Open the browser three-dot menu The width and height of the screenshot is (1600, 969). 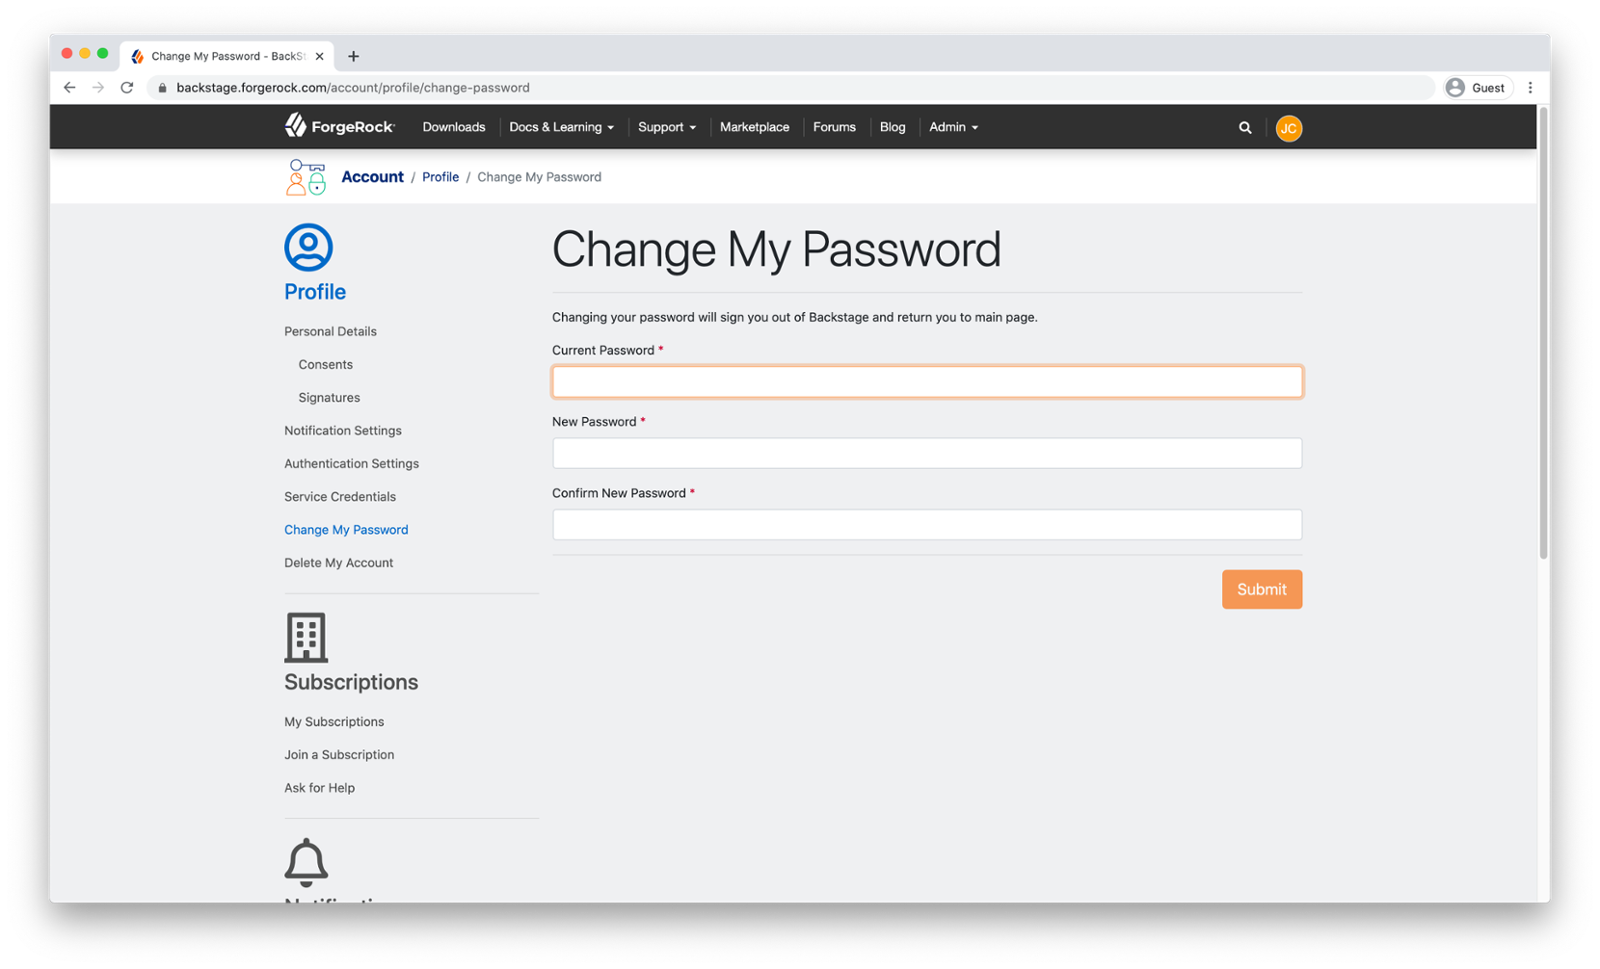(1530, 88)
